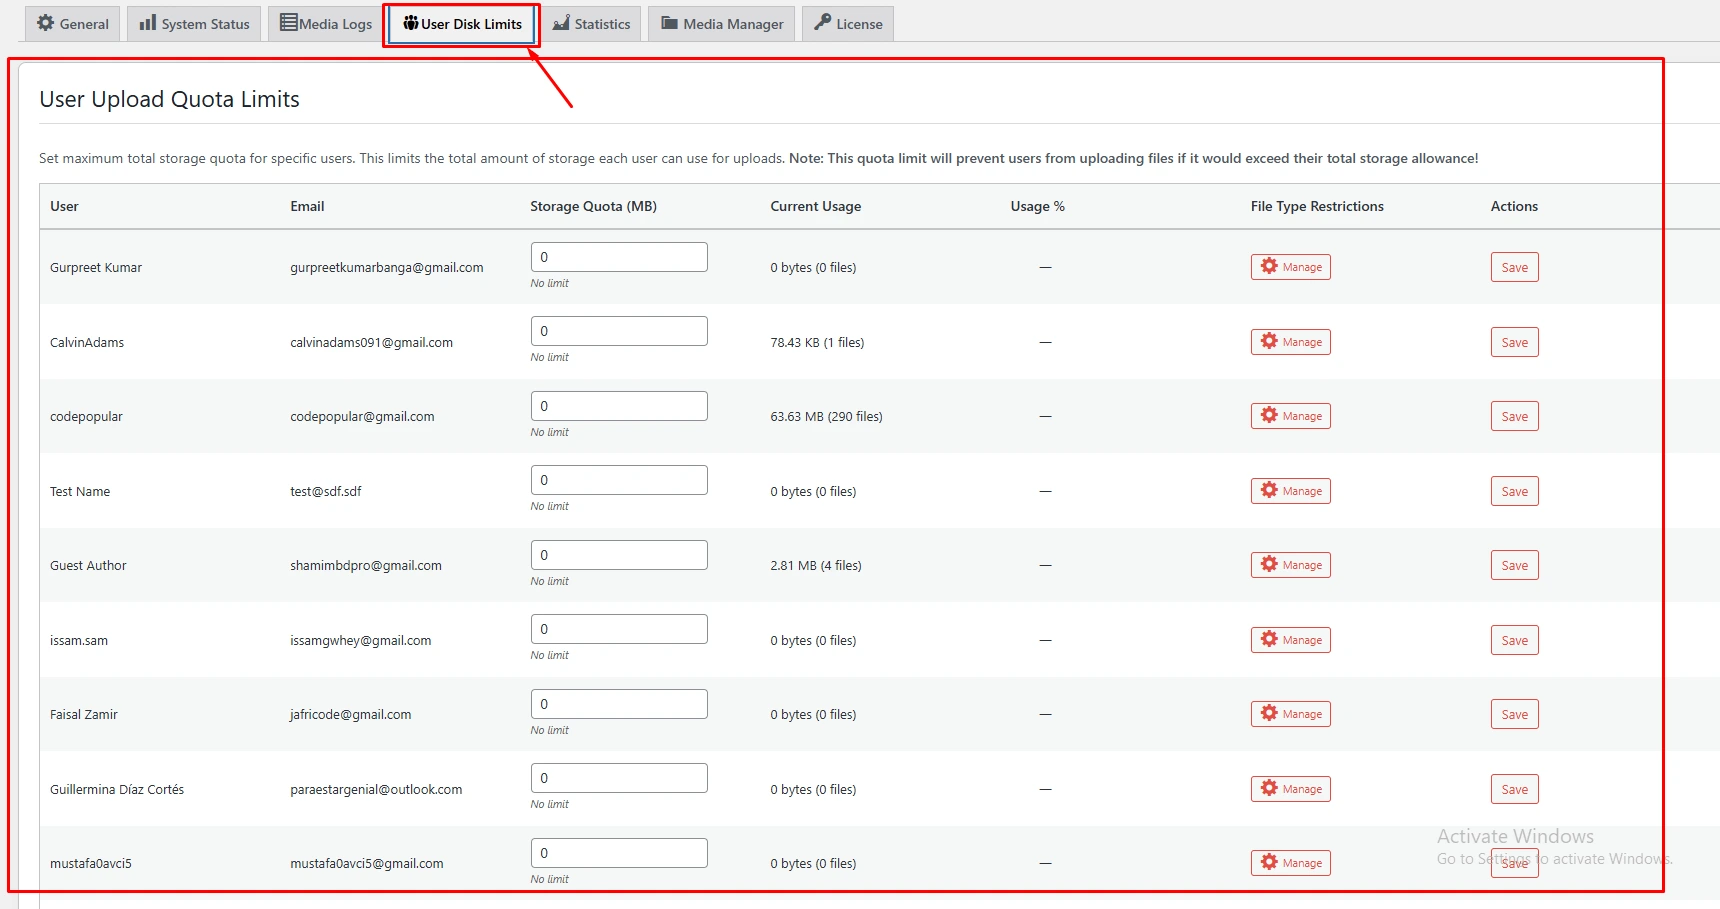Image resolution: width=1720 pixels, height=909 pixels.
Task: Click storage quota field for Test Name
Action: [618, 479]
